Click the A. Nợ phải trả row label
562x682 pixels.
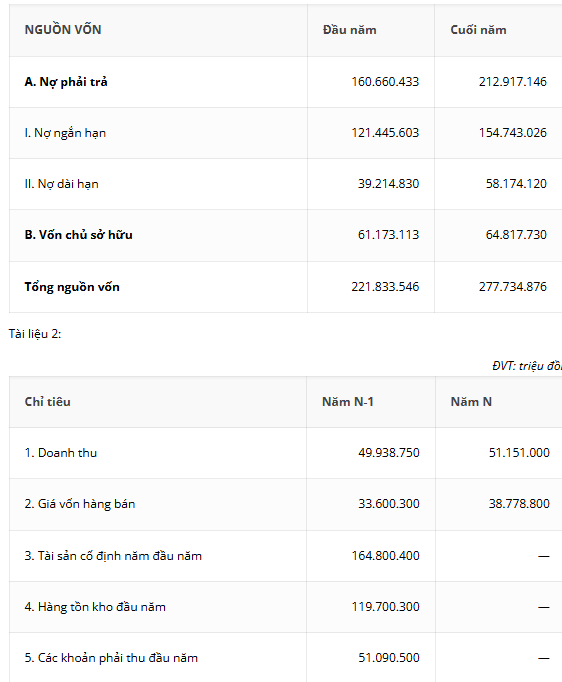coord(66,82)
